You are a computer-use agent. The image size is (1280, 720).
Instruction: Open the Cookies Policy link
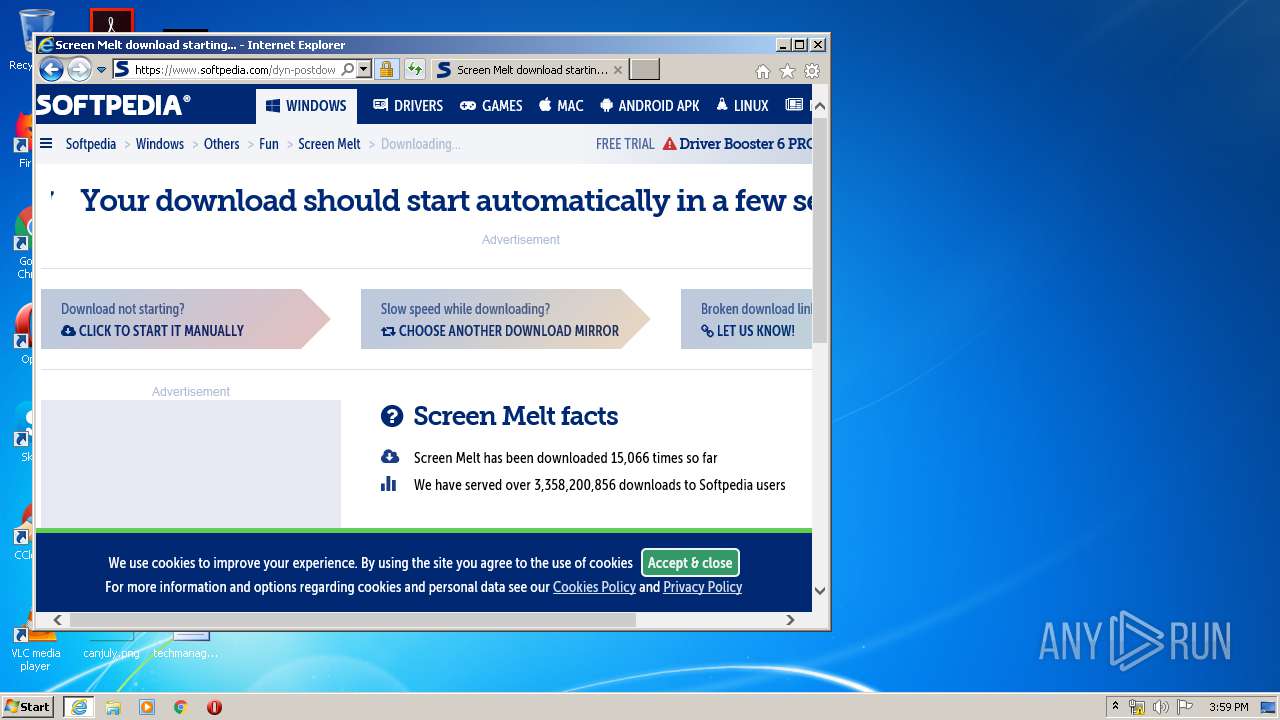coord(594,587)
